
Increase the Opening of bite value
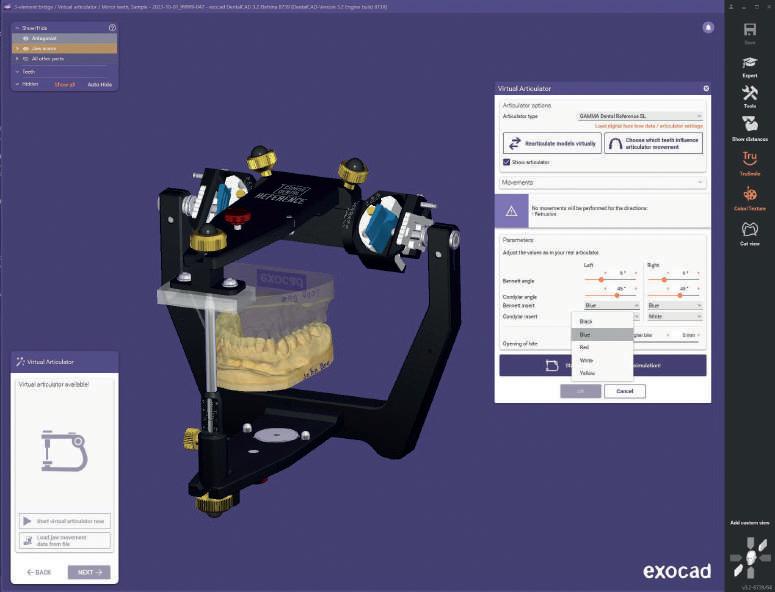[x=699, y=335]
